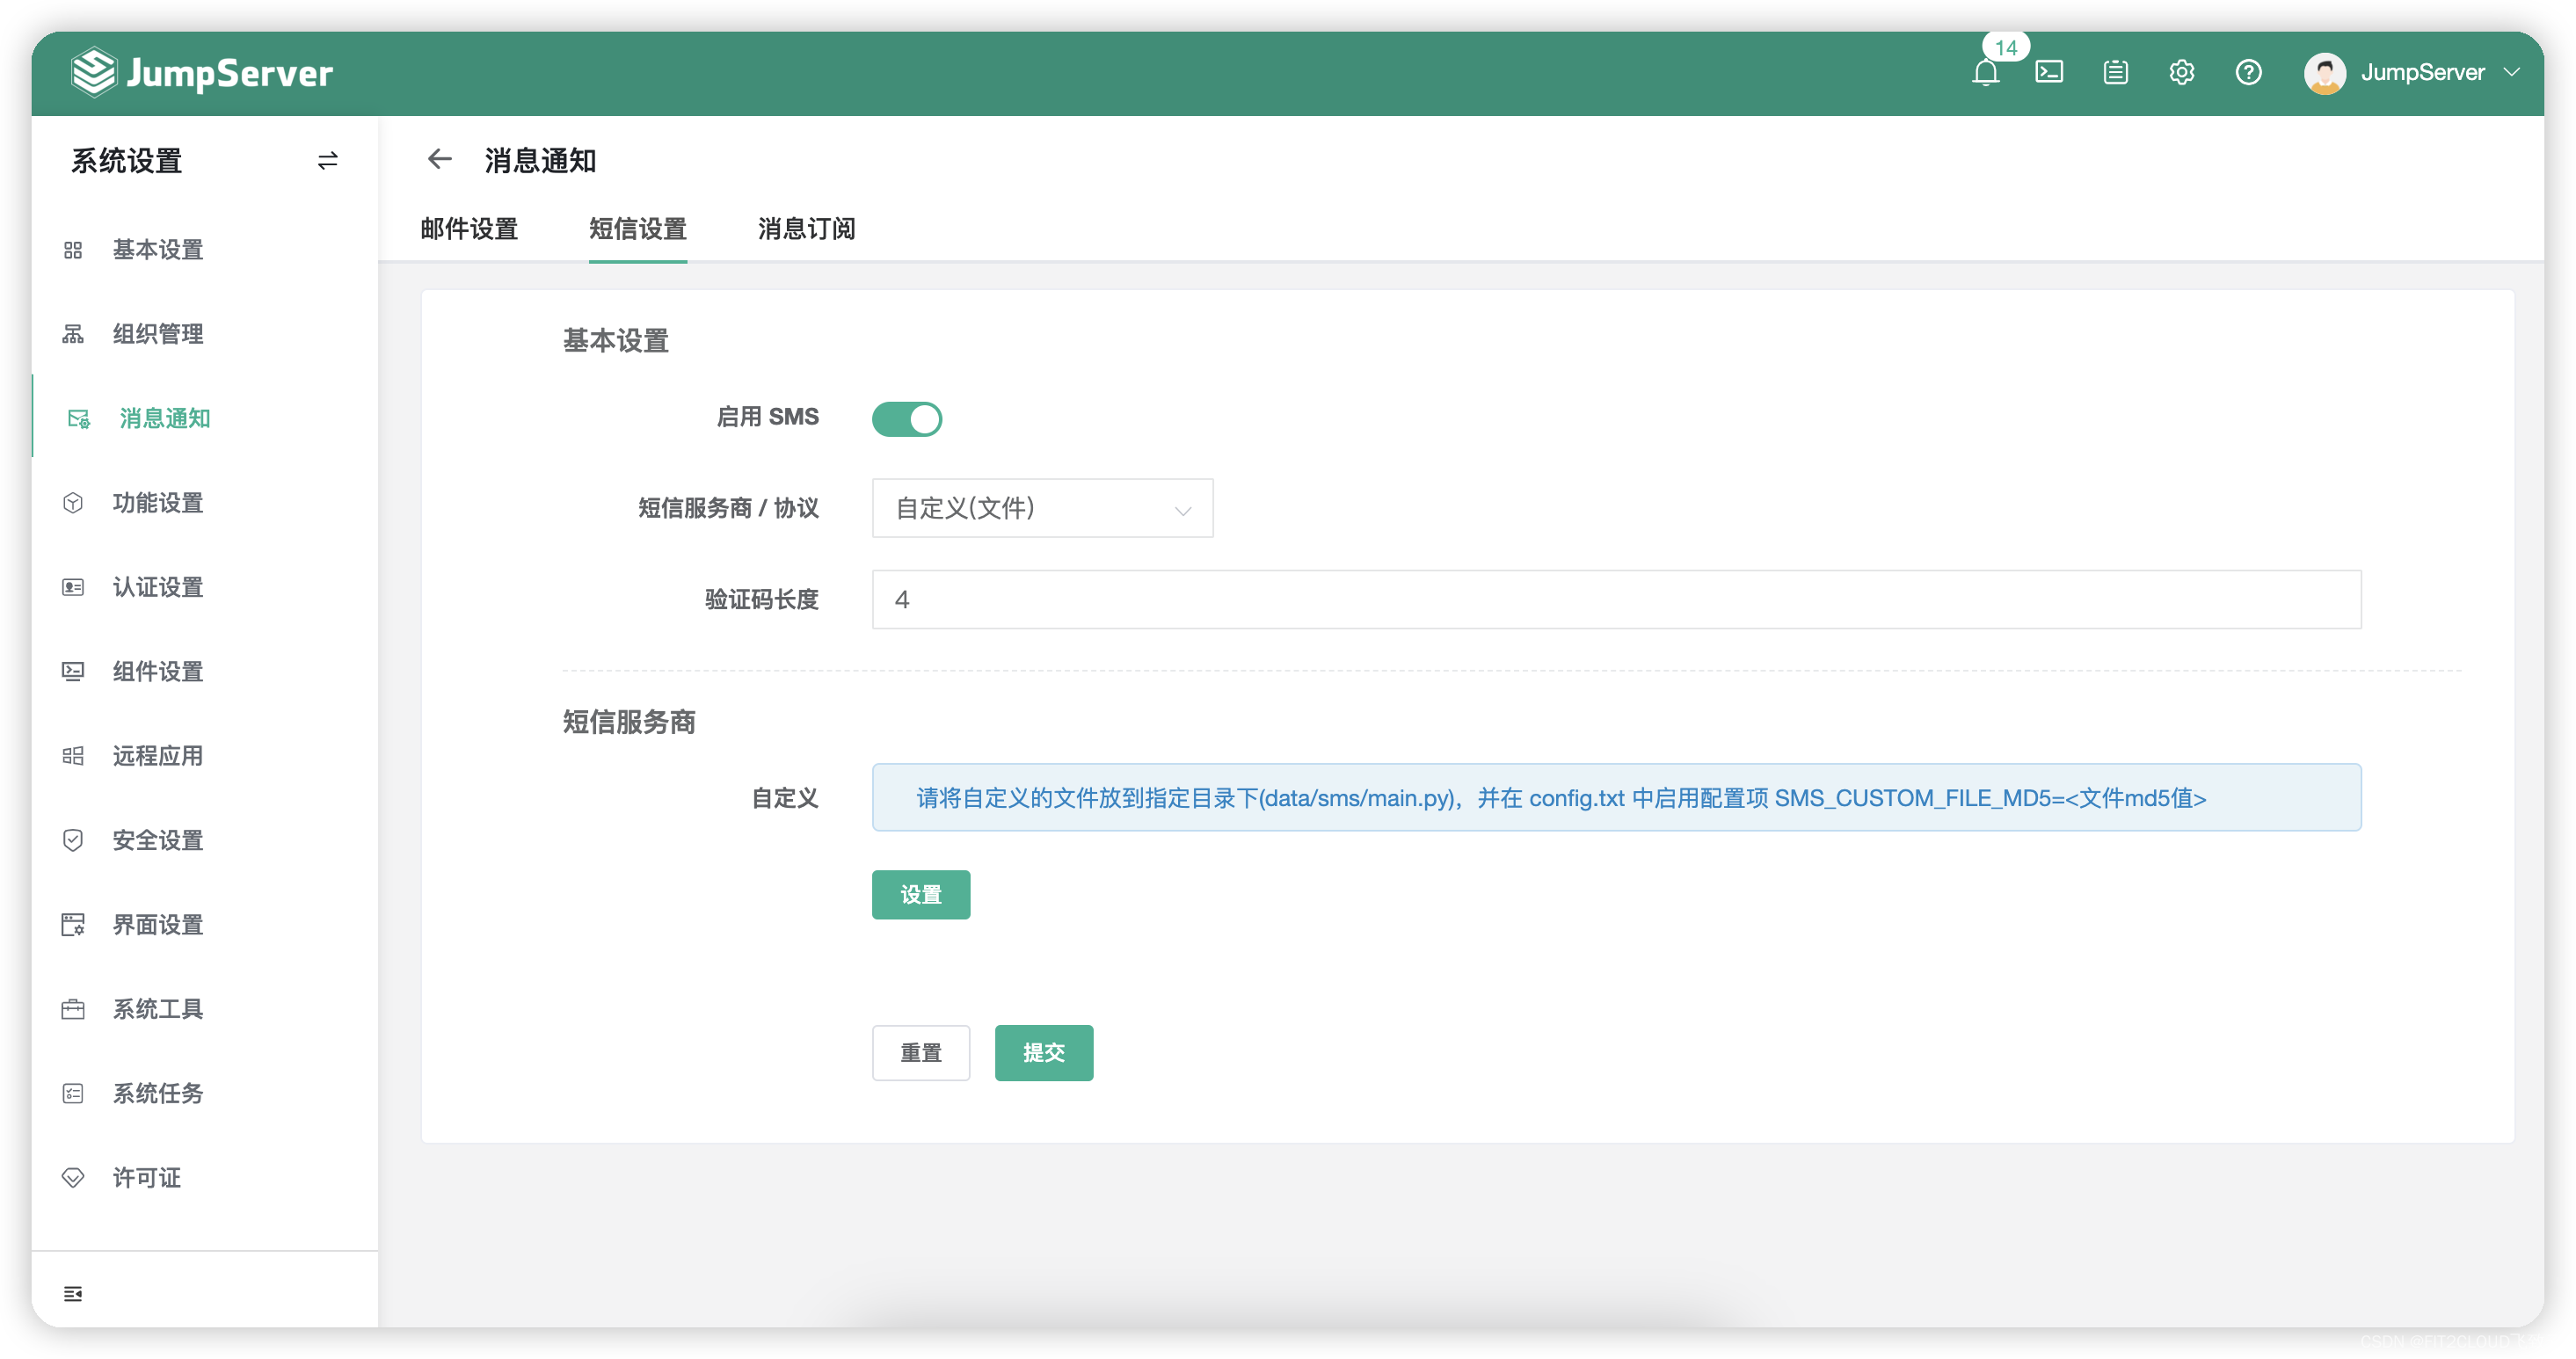Viewport: 2576px width, 1359px height.
Task: Click the JumpServer user avatar icon
Action: (x=2325, y=71)
